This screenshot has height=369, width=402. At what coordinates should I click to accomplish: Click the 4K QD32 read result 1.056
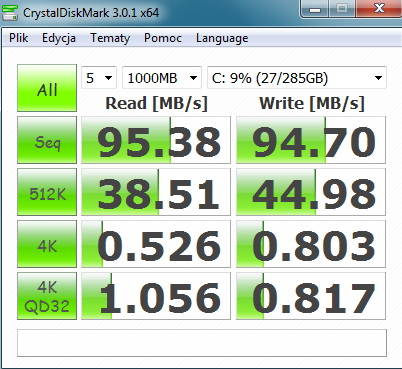(x=156, y=296)
